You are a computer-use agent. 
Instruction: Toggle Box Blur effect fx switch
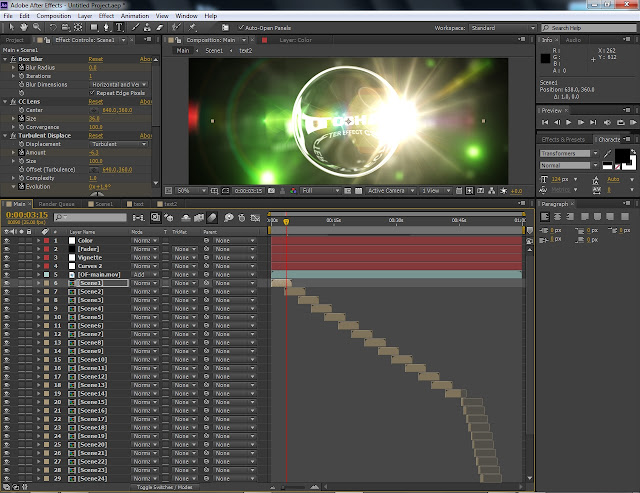click(13, 59)
